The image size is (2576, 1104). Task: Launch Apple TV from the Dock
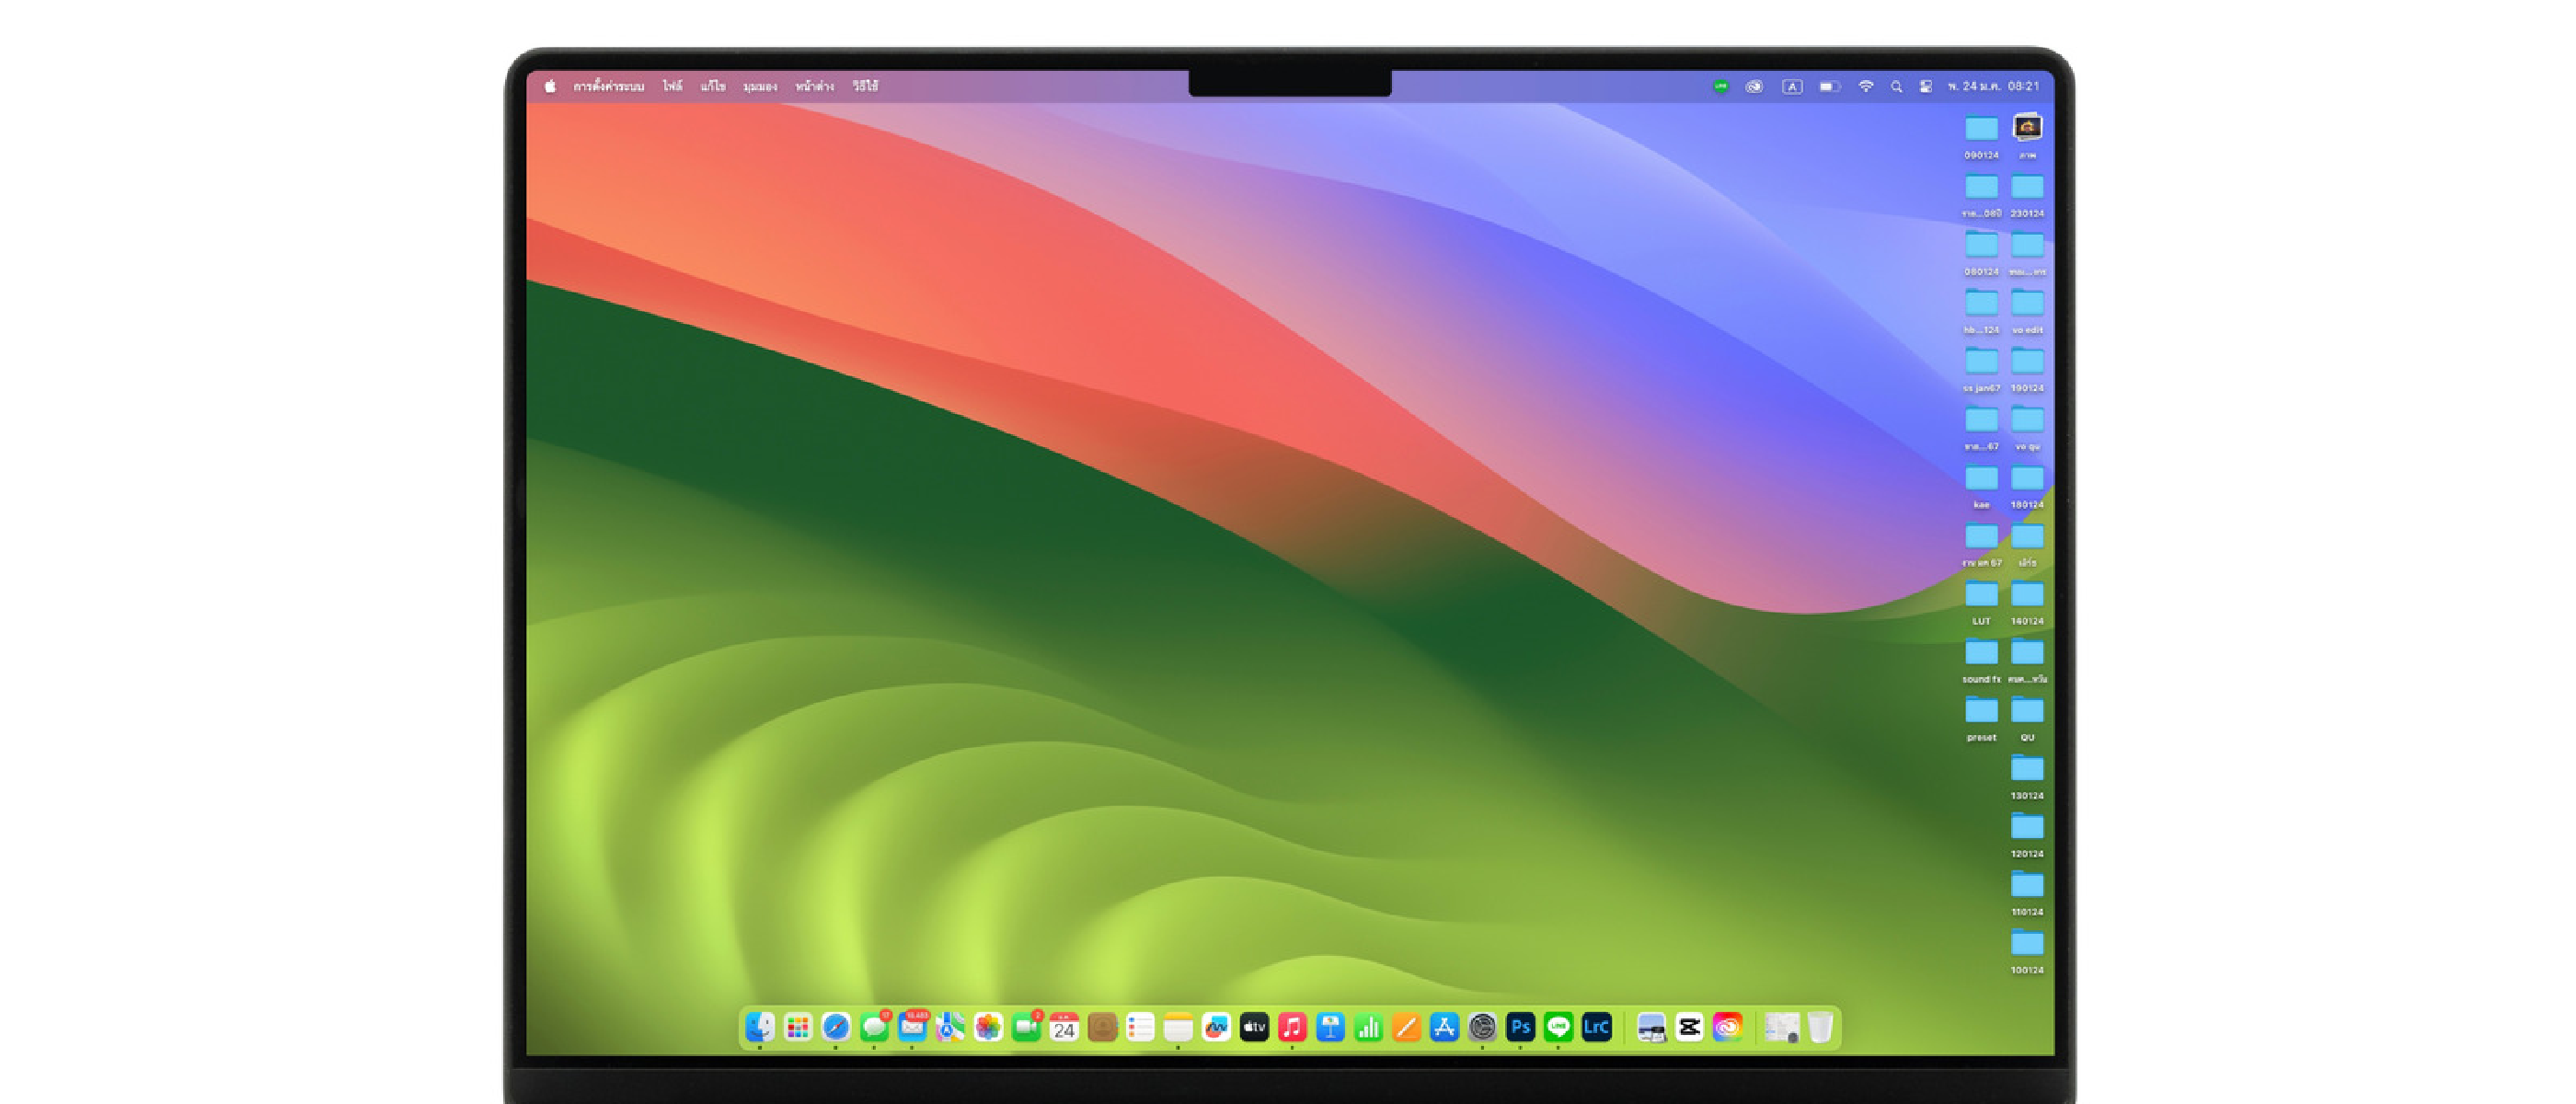(1254, 1027)
